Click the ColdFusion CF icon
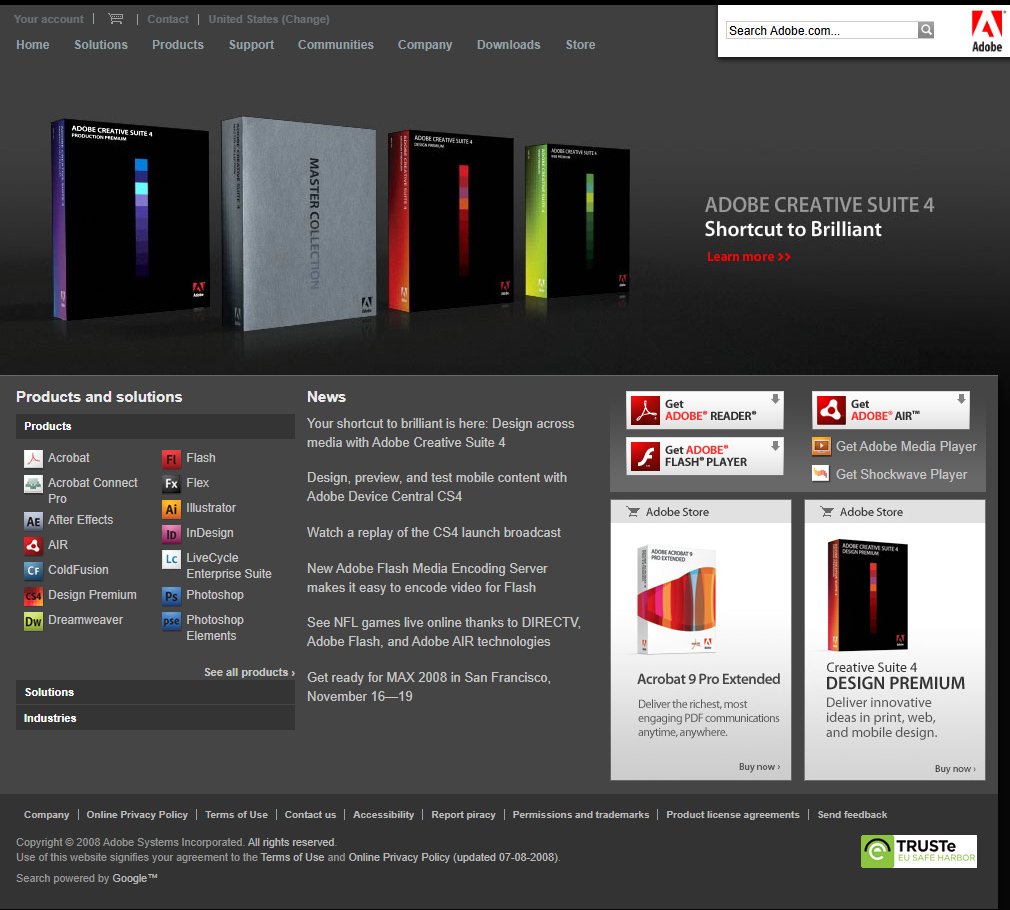This screenshot has height=910, width=1010. click(x=33, y=571)
